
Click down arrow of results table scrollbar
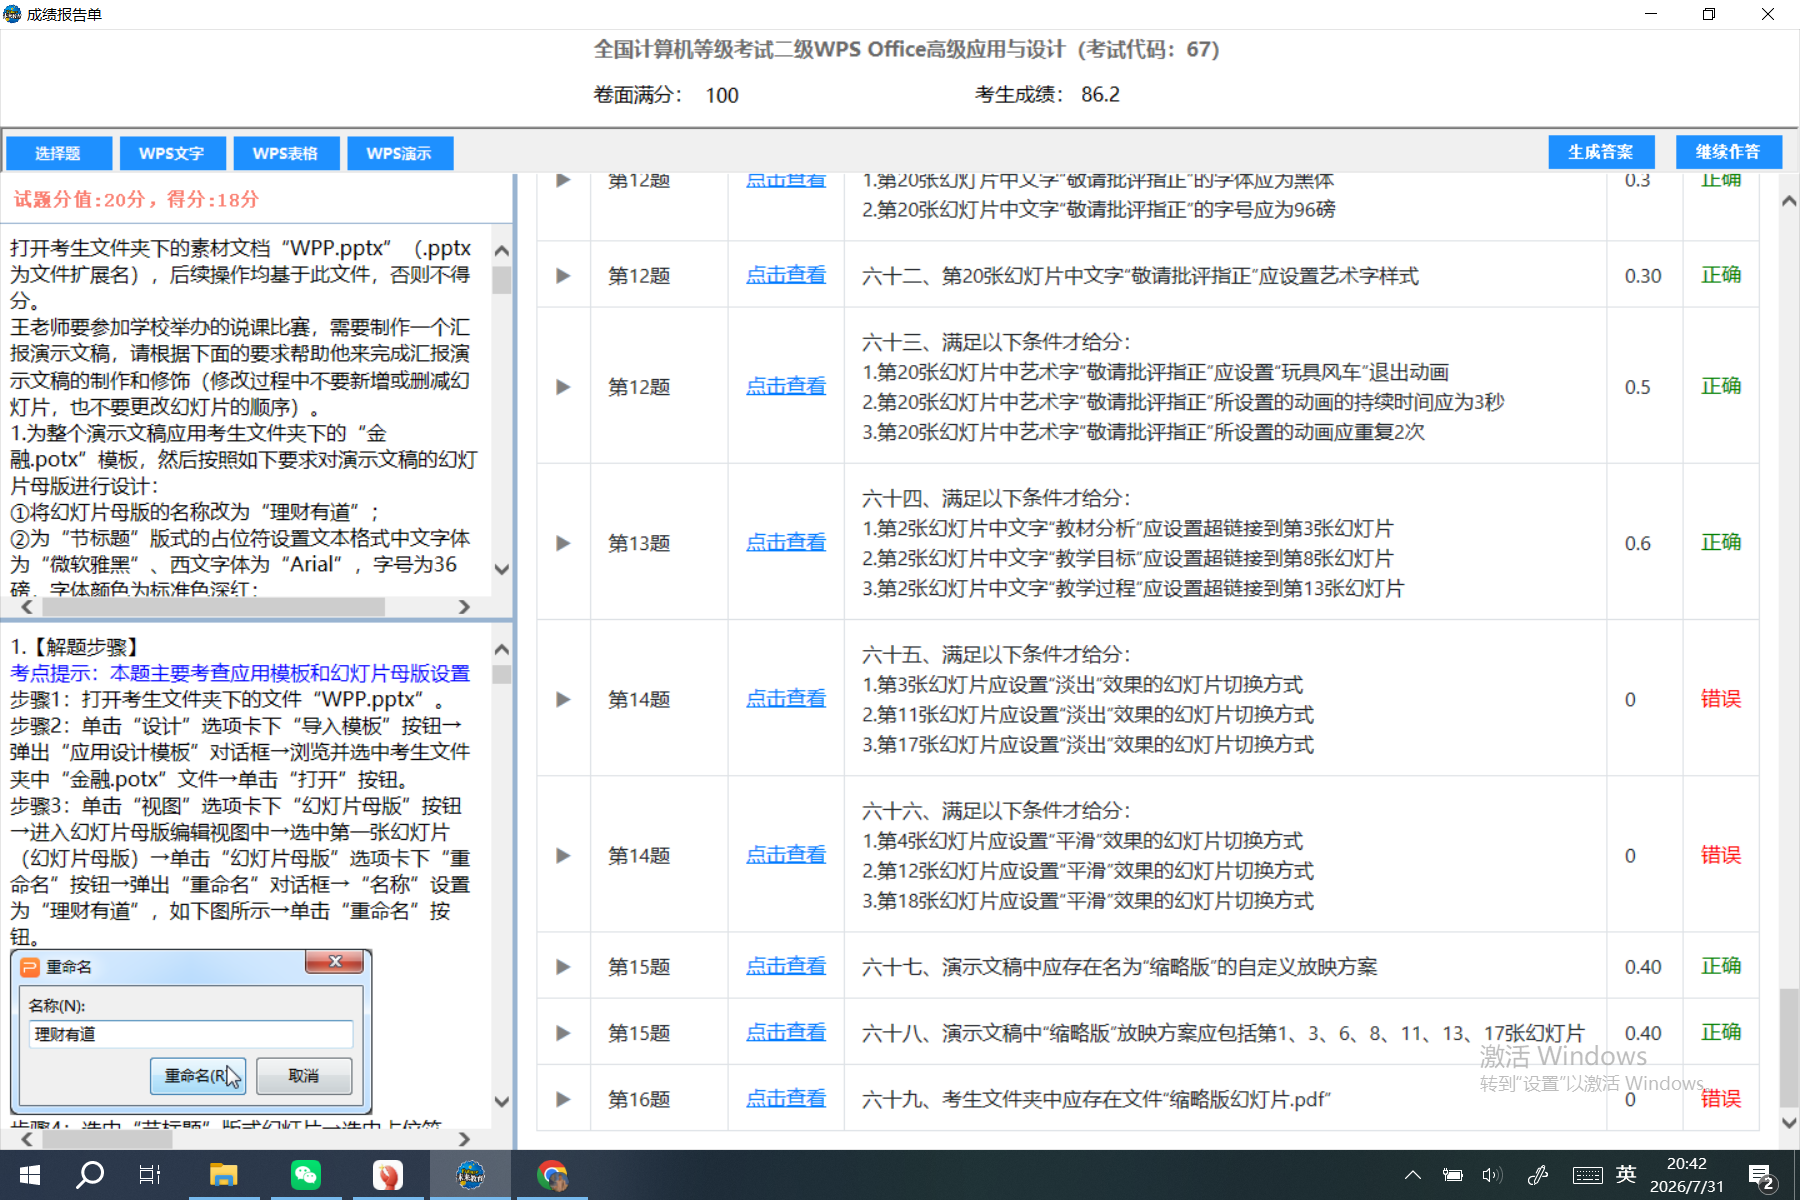coord(1789,1123)
